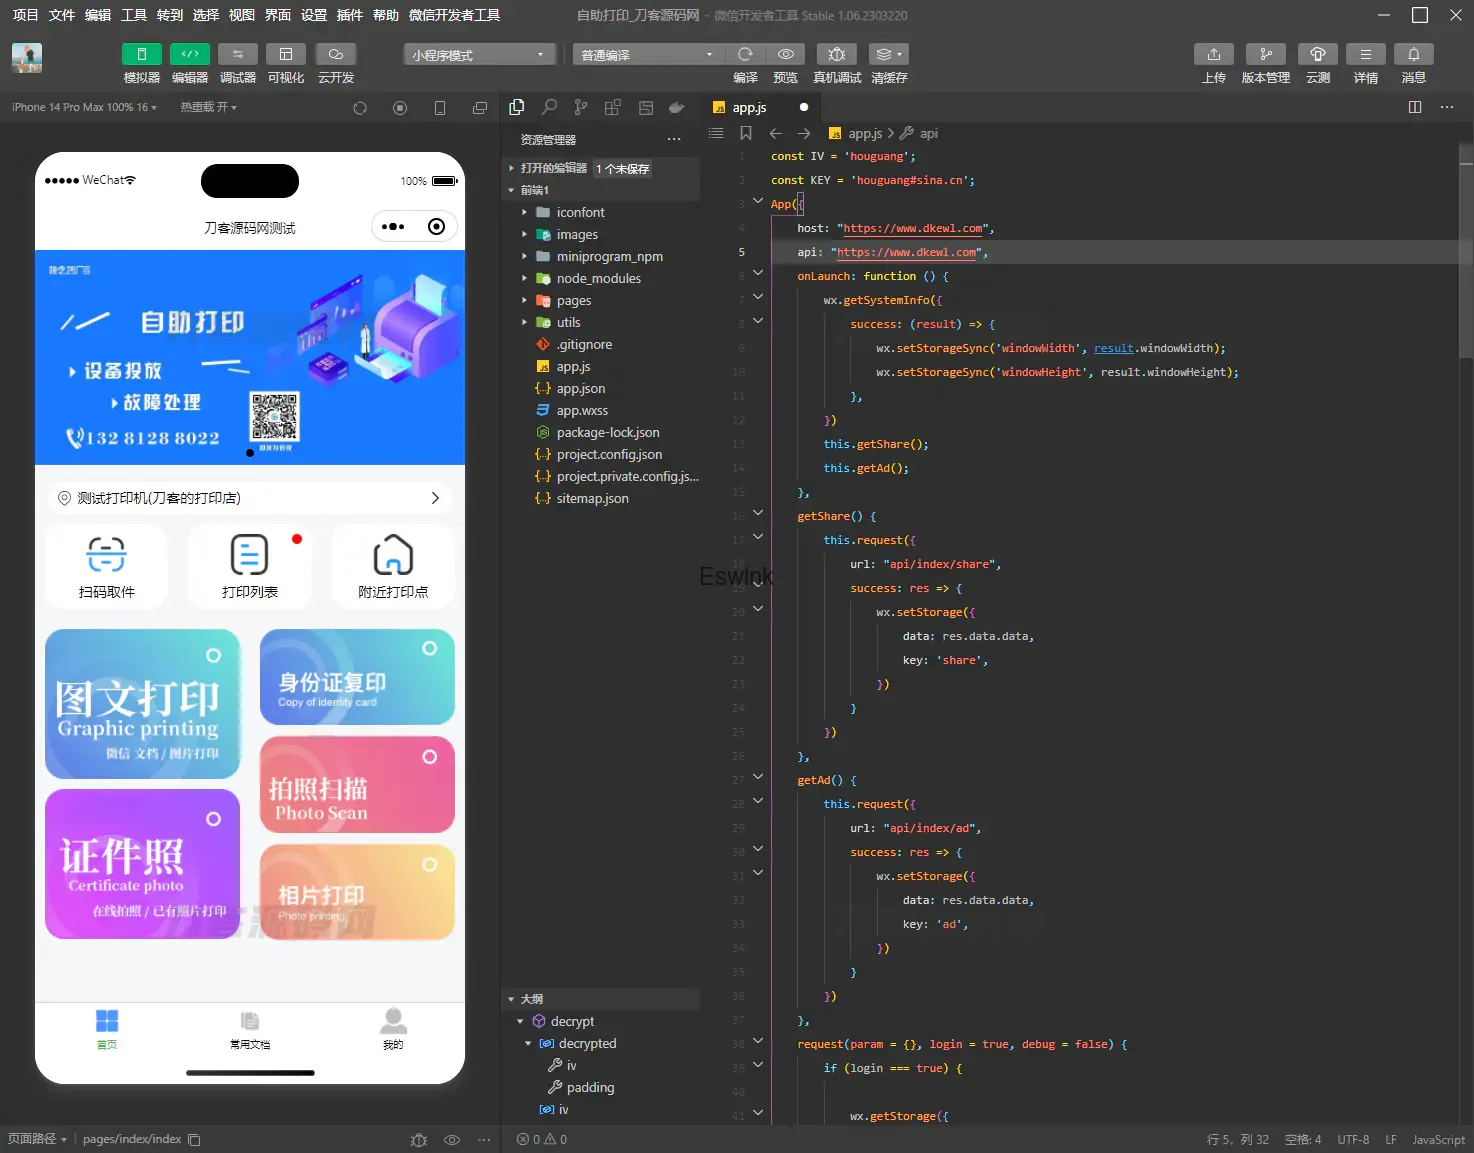The image size is (1474, 1153).
Task: Open the 工具 menu
Action: [134, 15]
